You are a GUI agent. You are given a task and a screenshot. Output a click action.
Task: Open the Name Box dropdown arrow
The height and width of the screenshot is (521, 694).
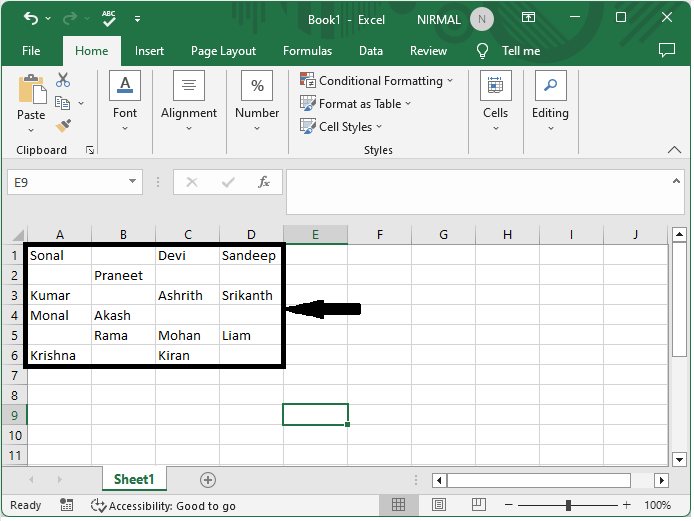(x=132, y=181)
